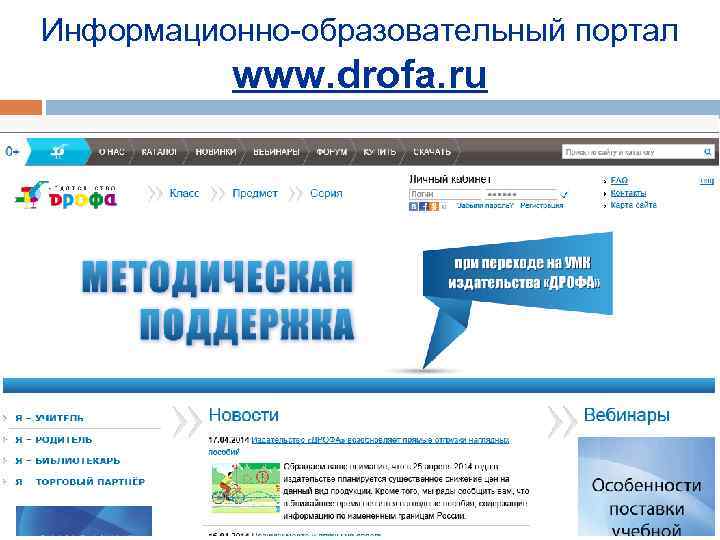Click the small link at far right of FAQ row
Screen dimensions: 720x540
pyautogui.click(x=707, y=181)
